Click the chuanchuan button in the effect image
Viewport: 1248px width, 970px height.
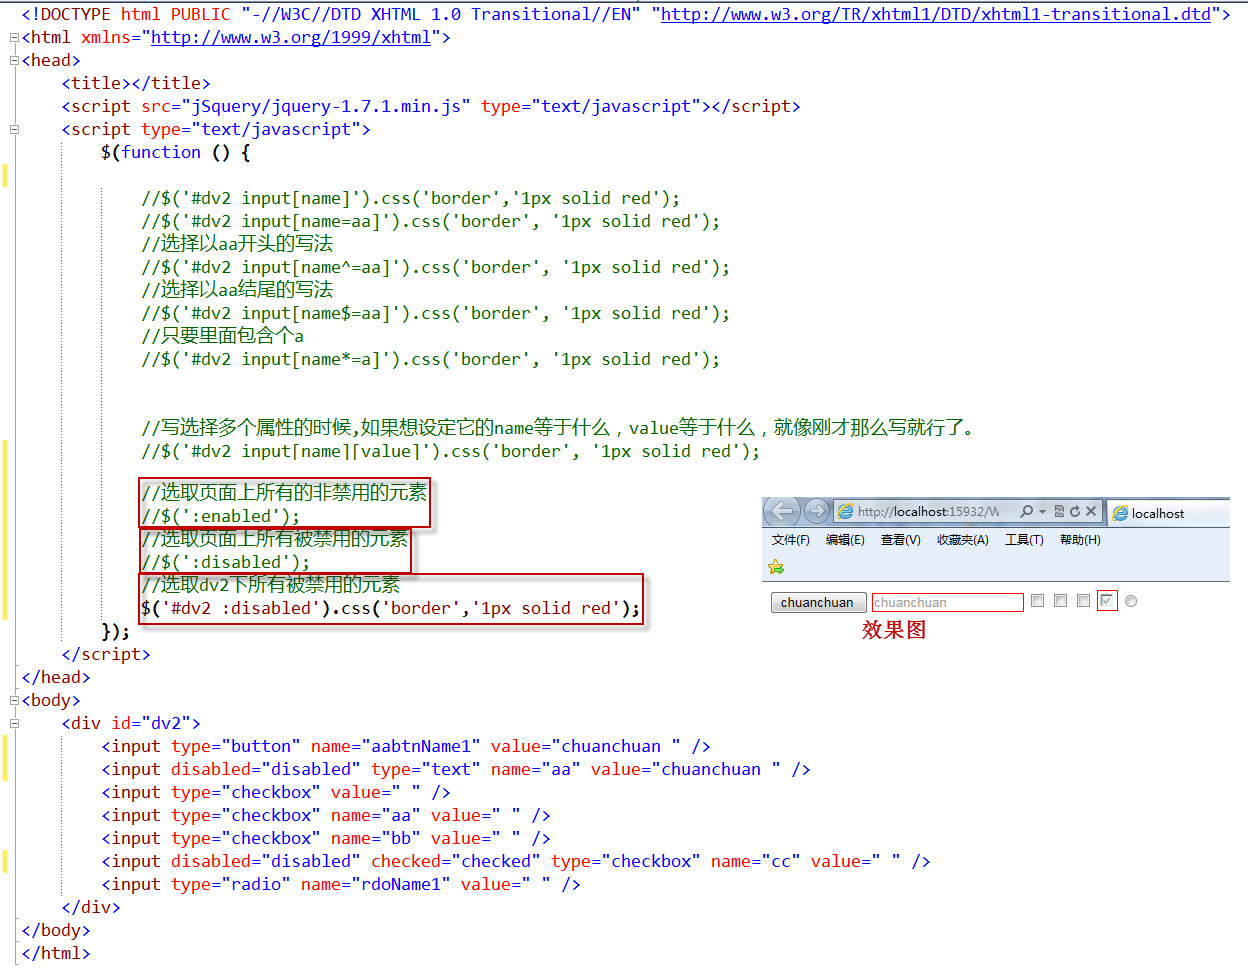[x=818, y=602]
